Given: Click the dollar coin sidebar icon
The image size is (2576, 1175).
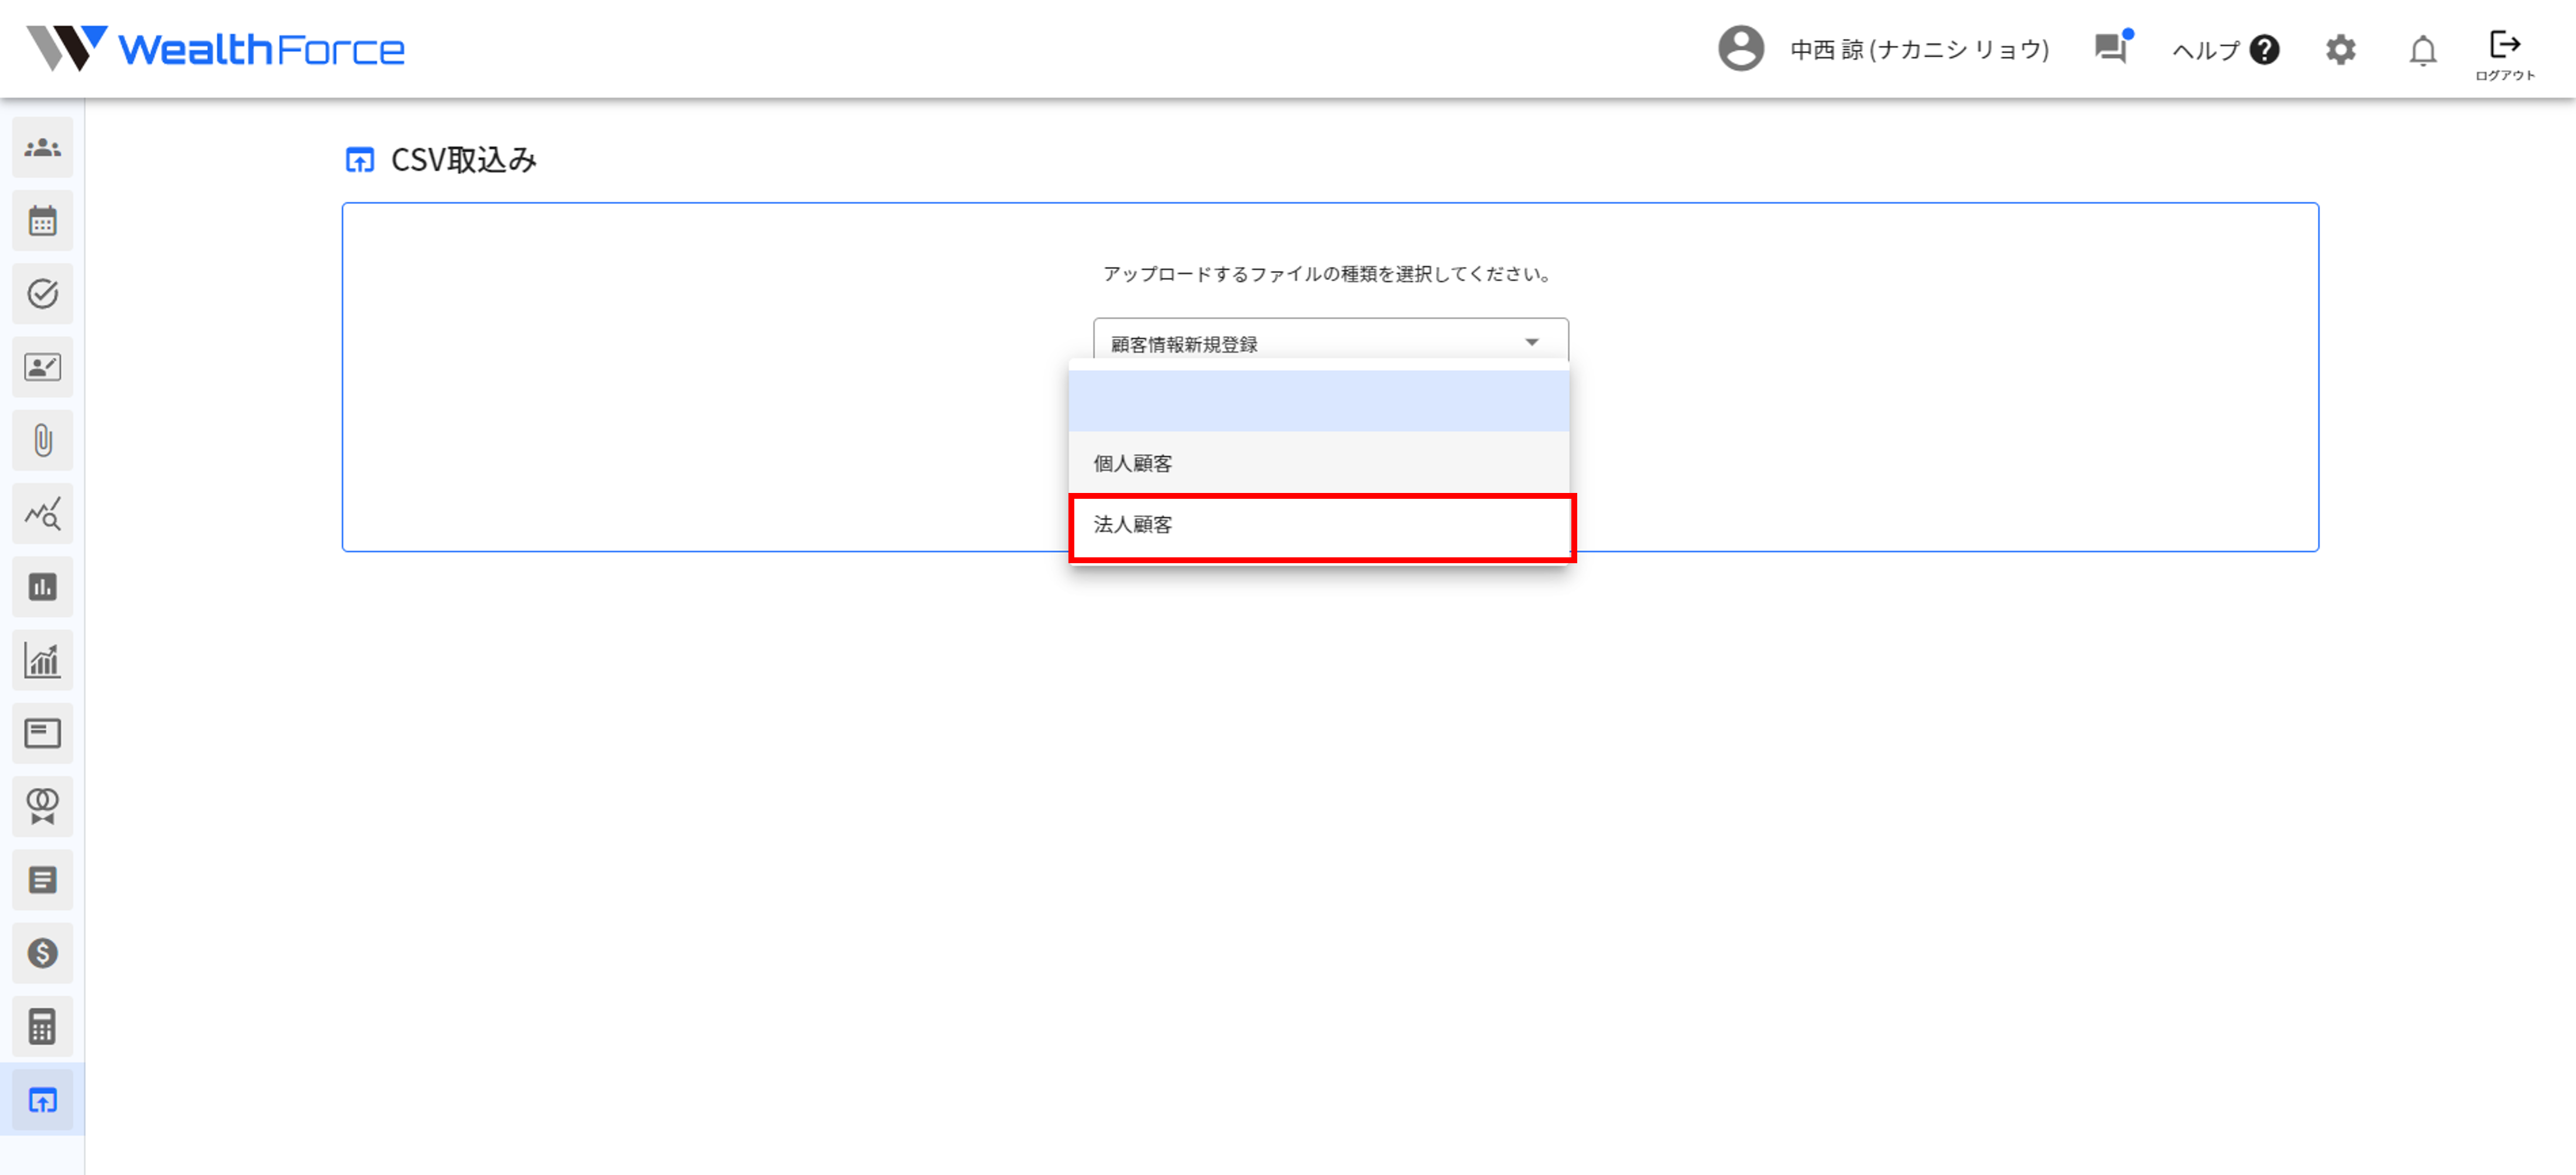Looking at the screenshot, I should tap(42, 953).
